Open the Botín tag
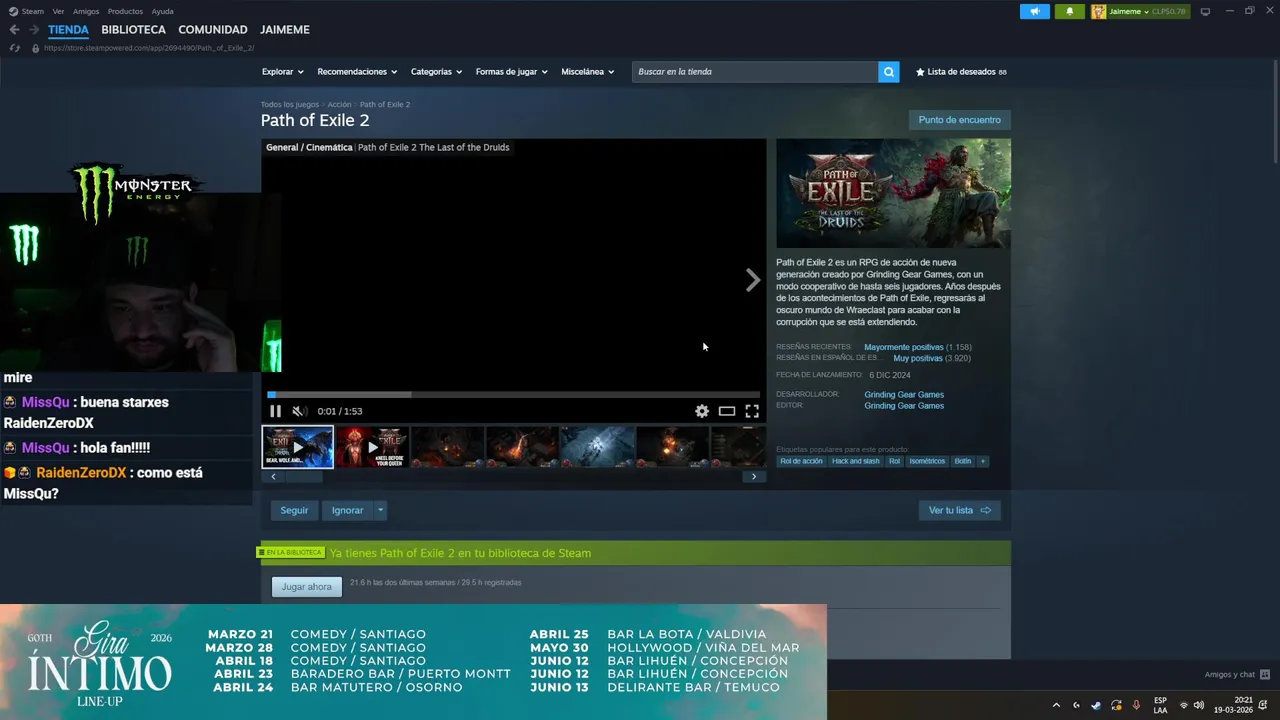Viewport: 1280px width, 720px height. click(962, 461)
